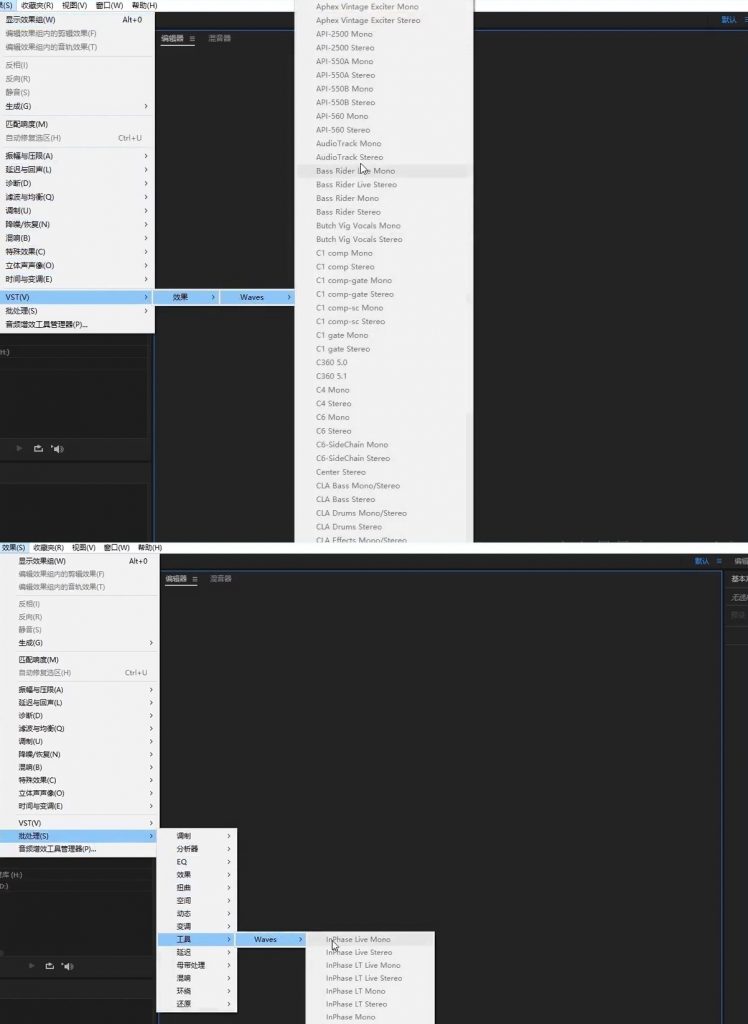The height and width of the screenshot is (1024, 748).
Task: Select CLA Bass Mono/Stereo
Action: 357,486
